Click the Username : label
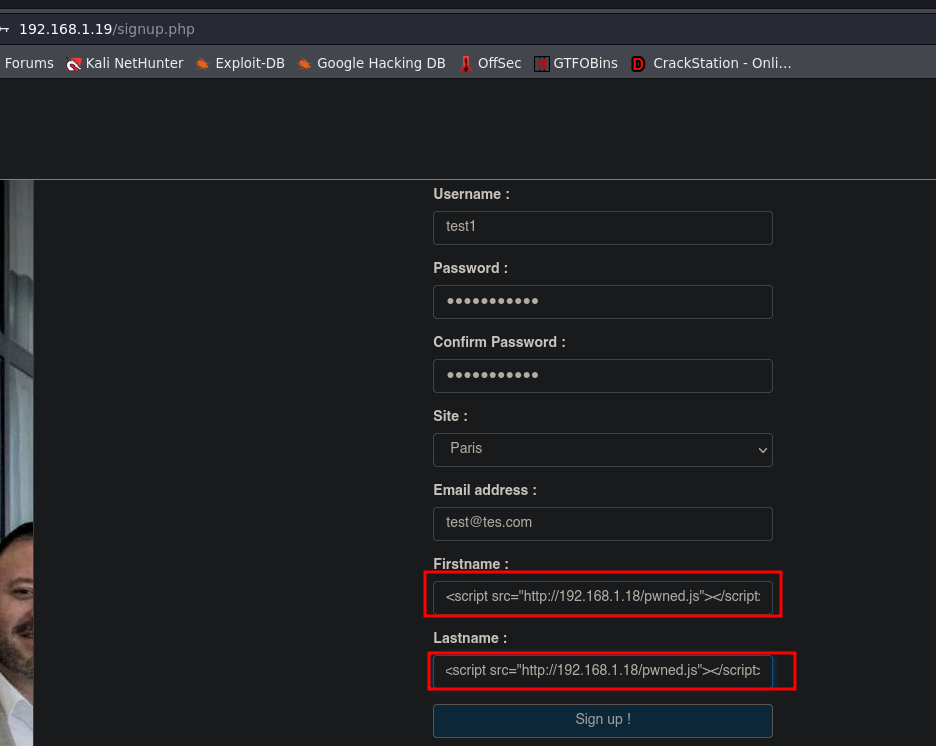The width and height of the screenshot is (936, 746). tap(472, 195)
